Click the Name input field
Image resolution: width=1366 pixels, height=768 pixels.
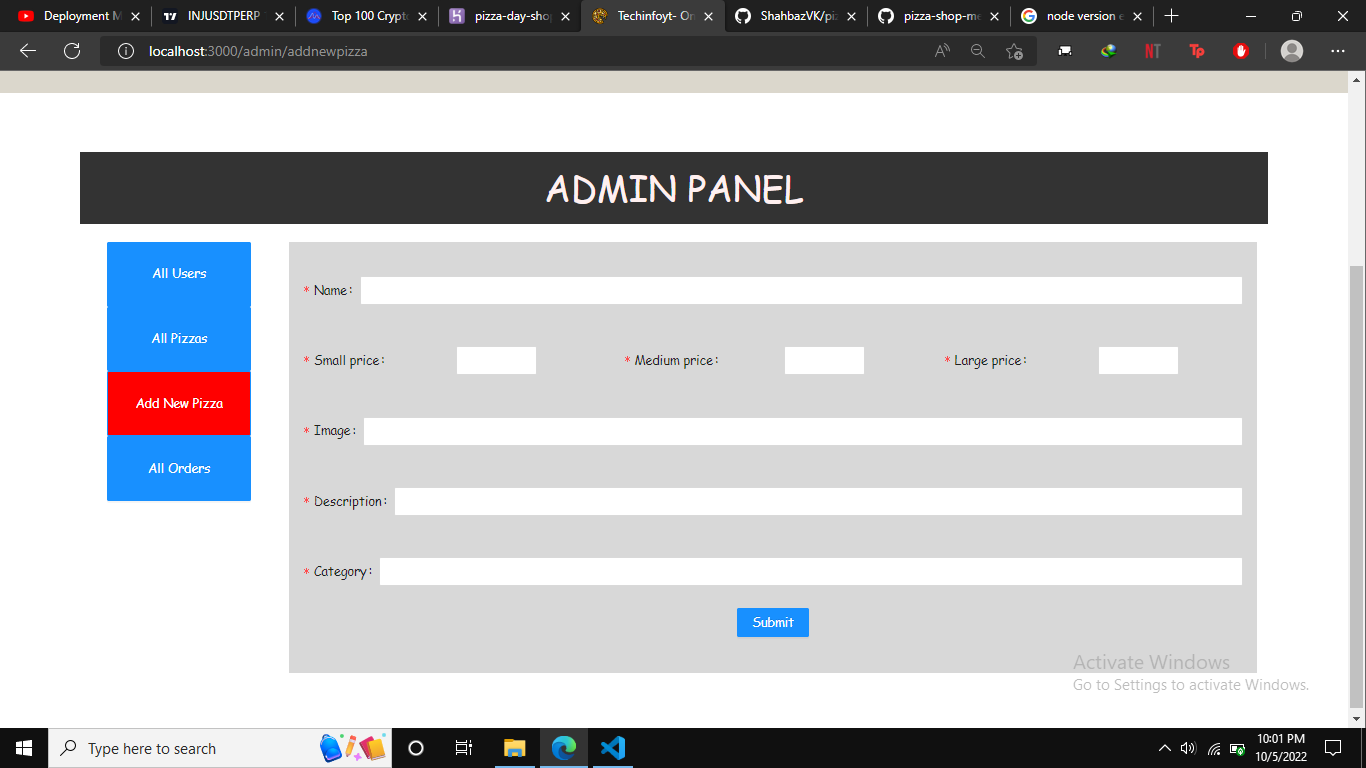[800, 290]
